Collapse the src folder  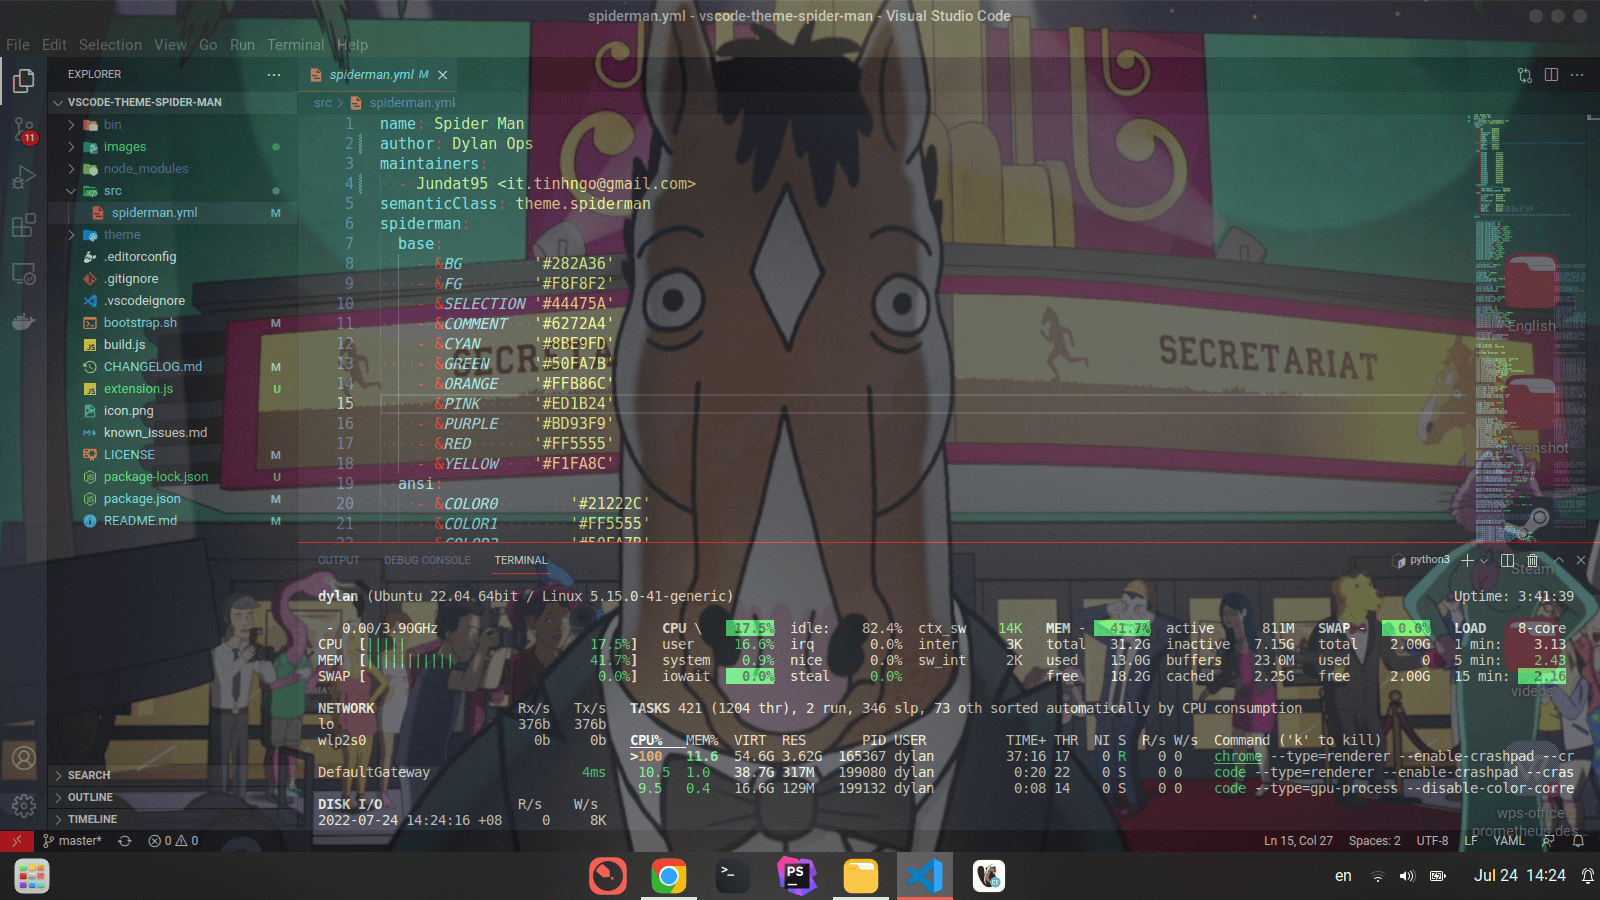tap(172, 191)
